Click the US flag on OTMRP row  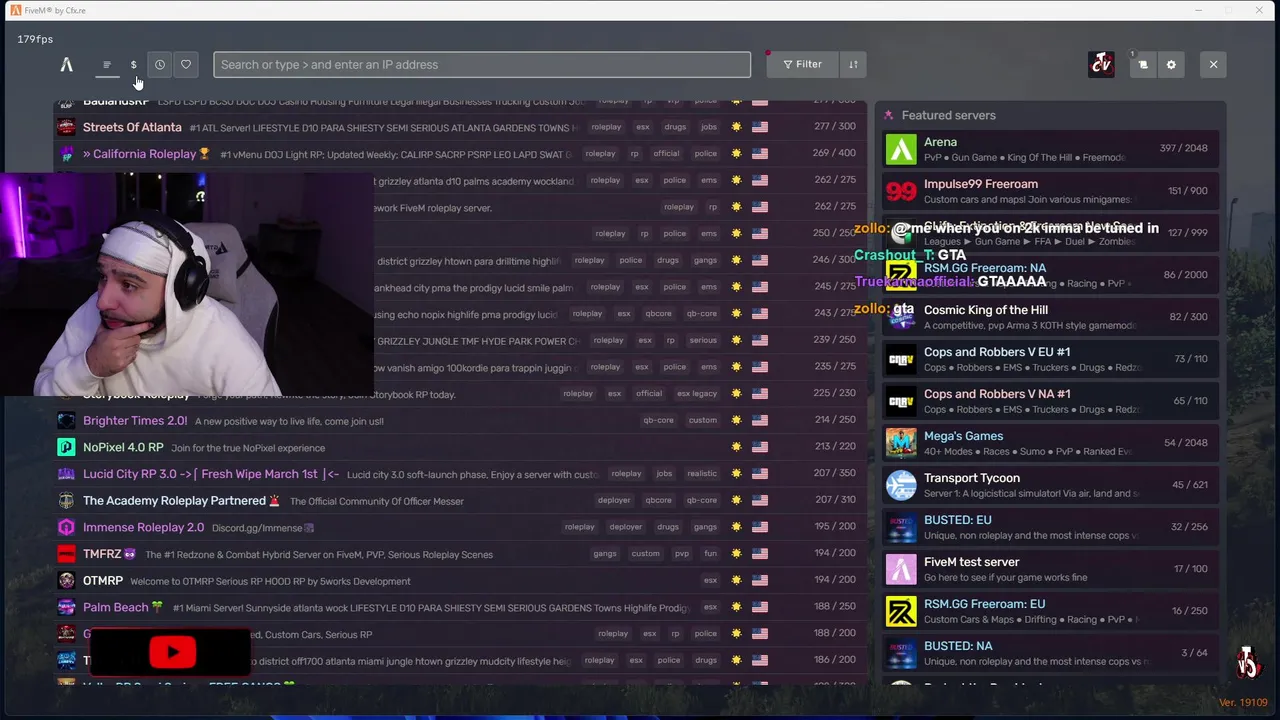coord(760,580)
